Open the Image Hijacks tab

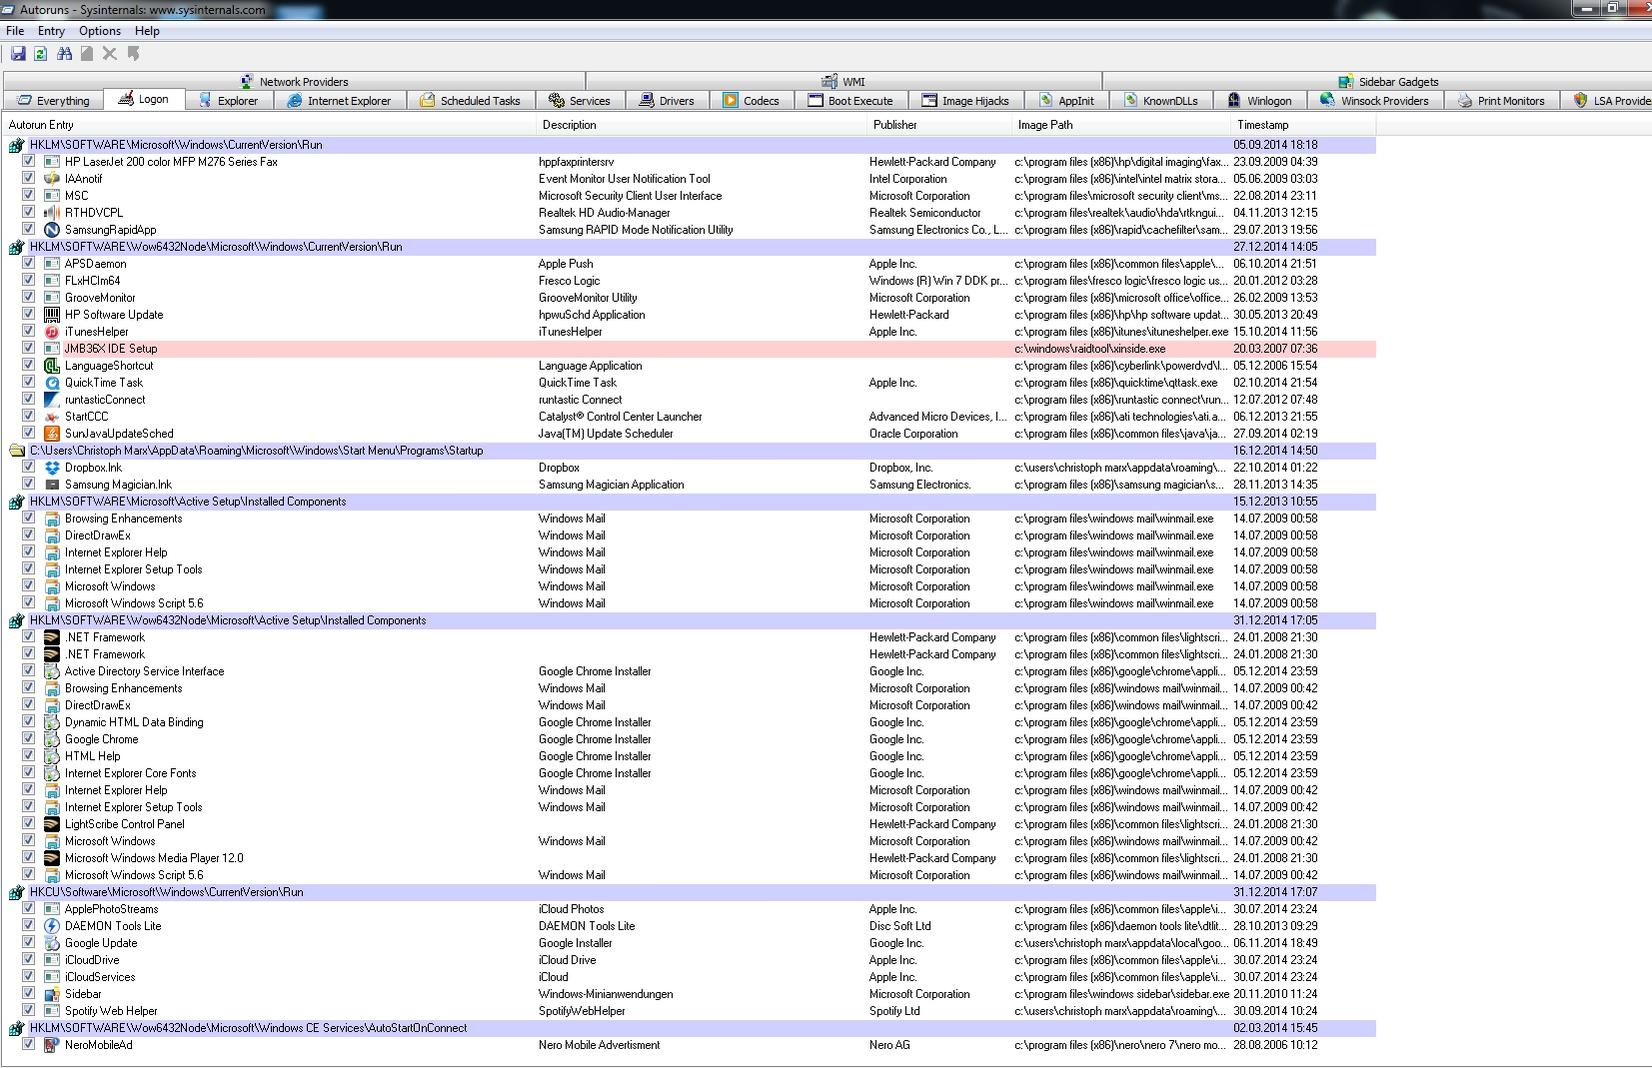(x=966, y=101)
